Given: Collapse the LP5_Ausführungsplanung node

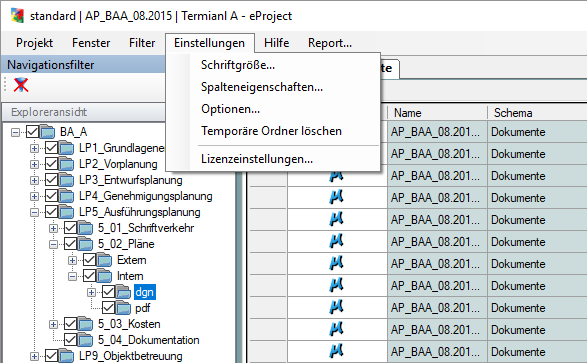Looking at the screenshot, I should pyautogui.click(x=34, y=212).
